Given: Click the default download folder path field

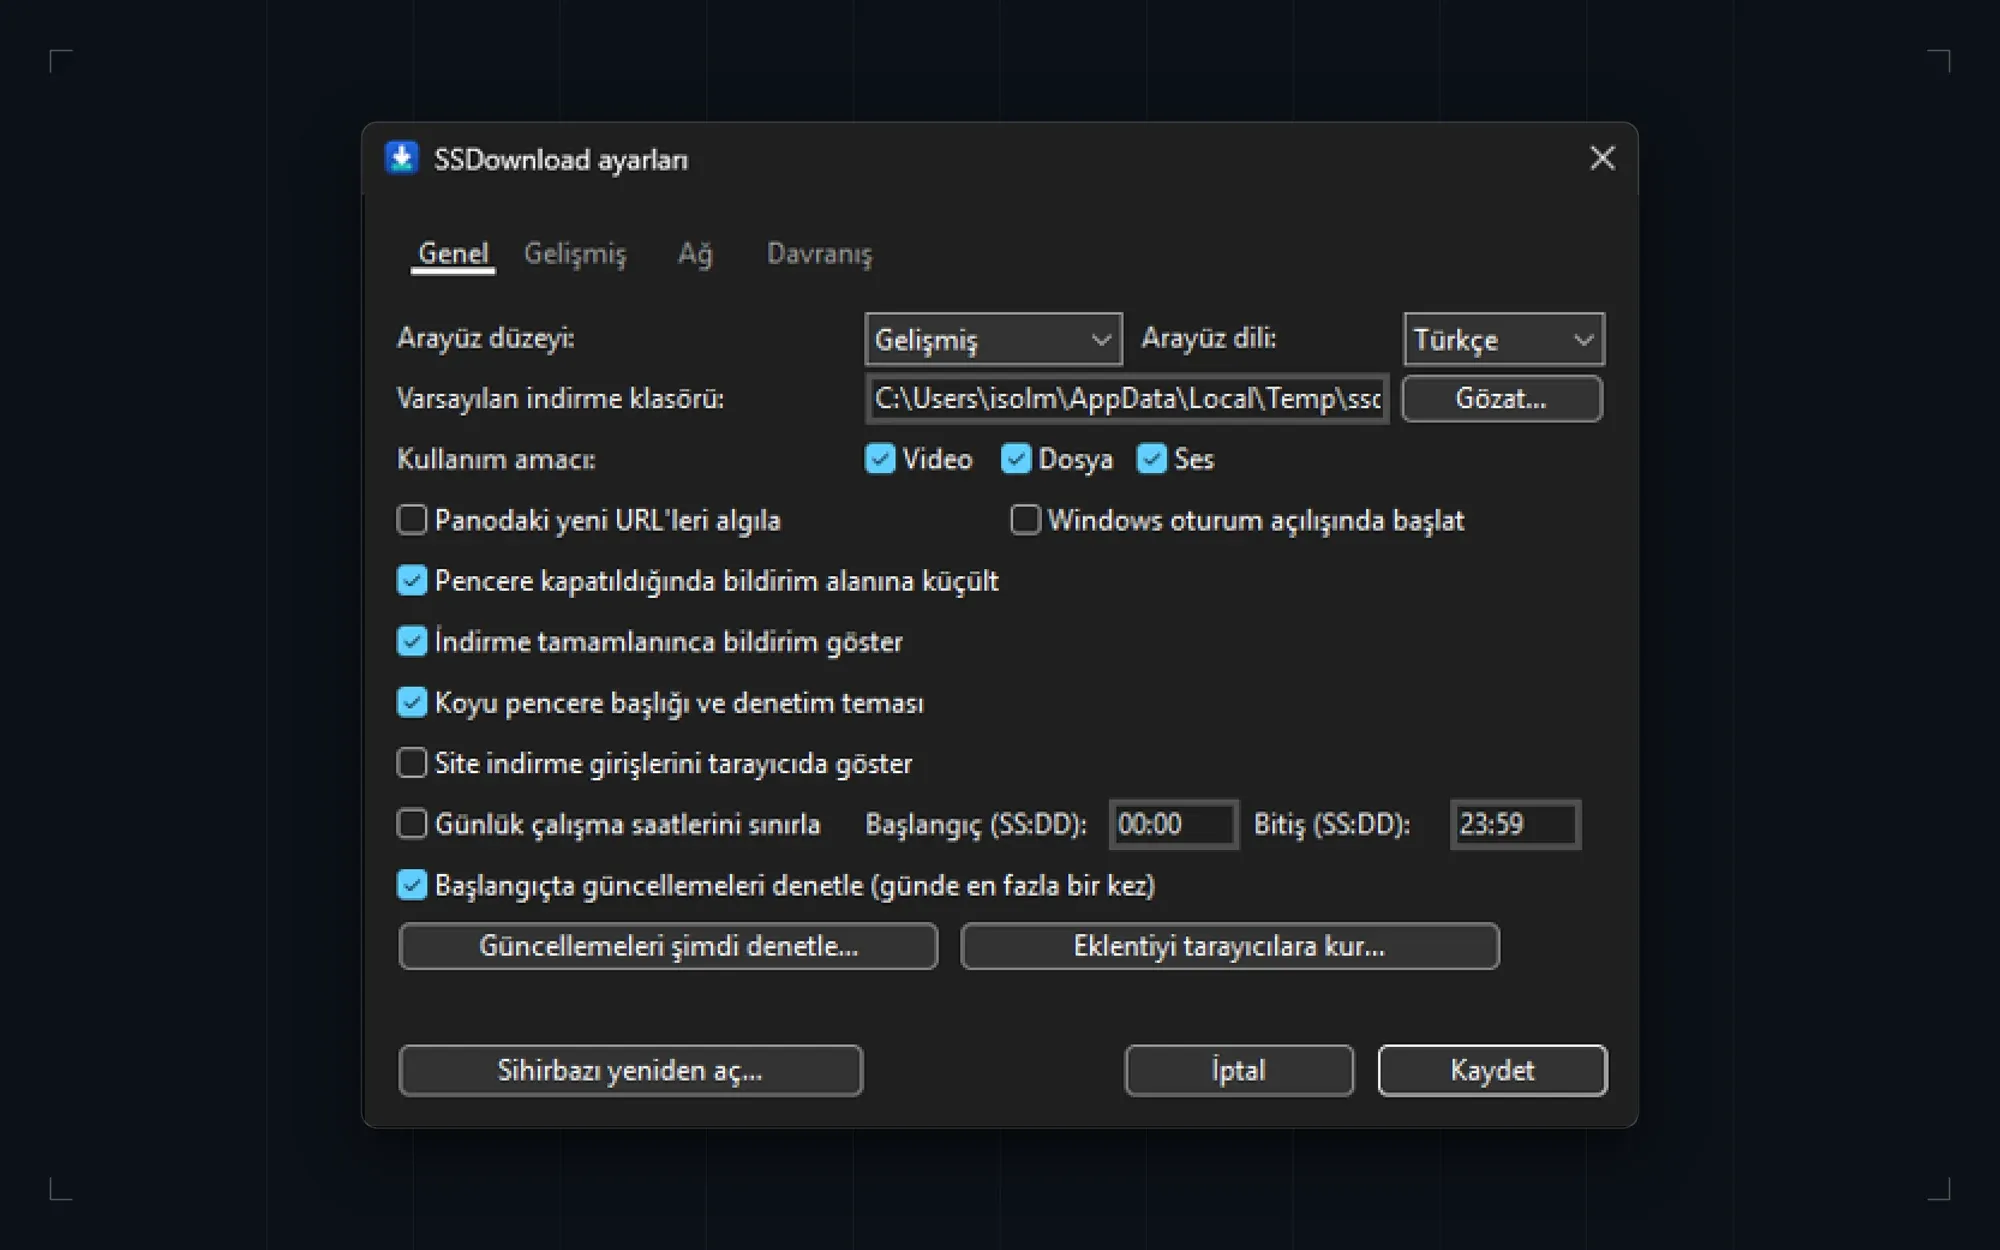Looking at the screenshot, I should (x=1127, y=399).
